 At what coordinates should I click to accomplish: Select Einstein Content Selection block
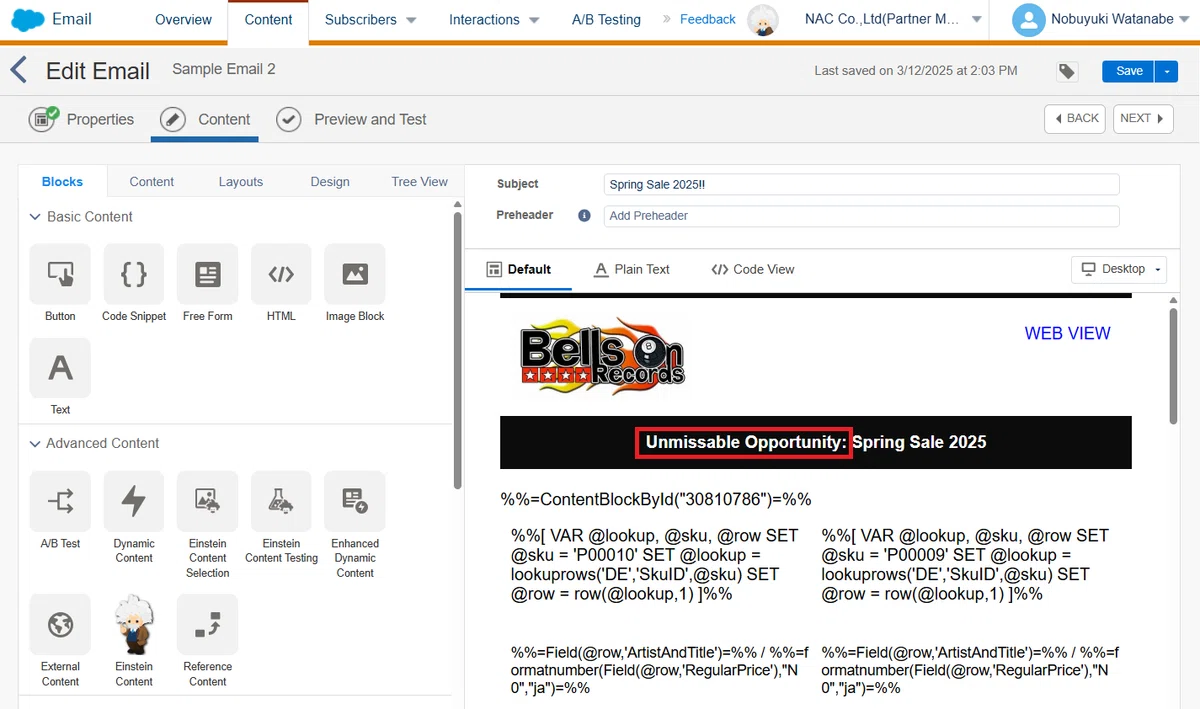tap(208, 525)
